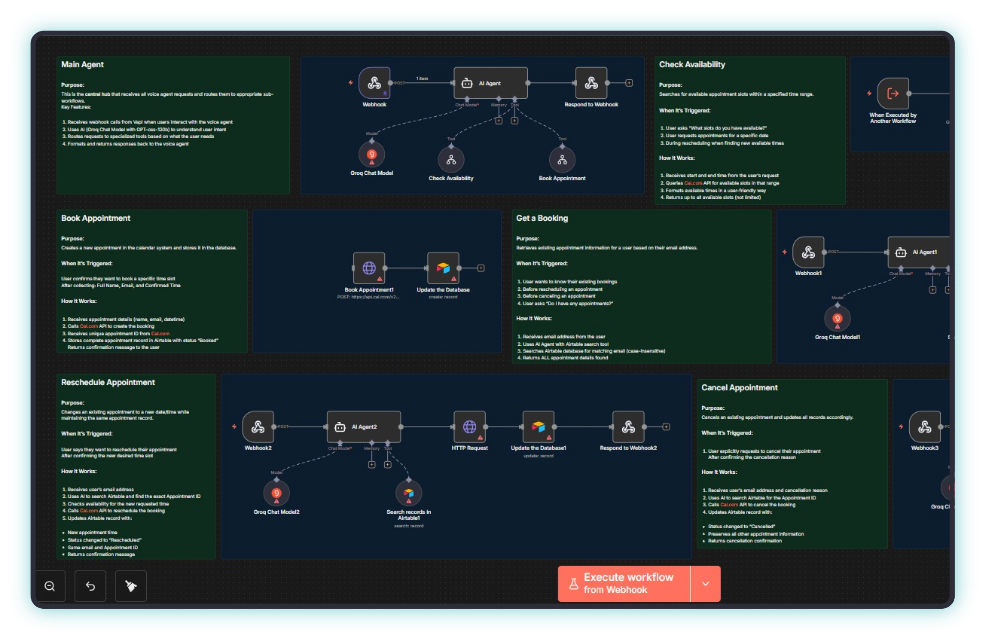This screenshot has height=639, width=985.
Task: Open the Respond to Webhook node
Action: point(591,83)
